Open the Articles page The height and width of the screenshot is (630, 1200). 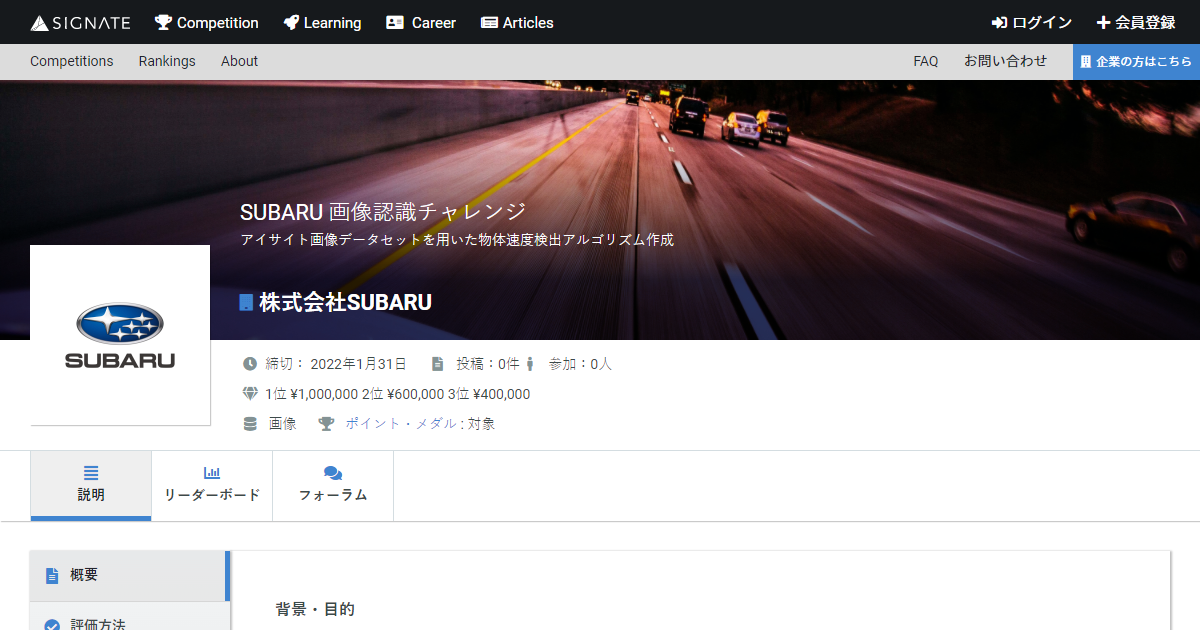pos(517,22)
